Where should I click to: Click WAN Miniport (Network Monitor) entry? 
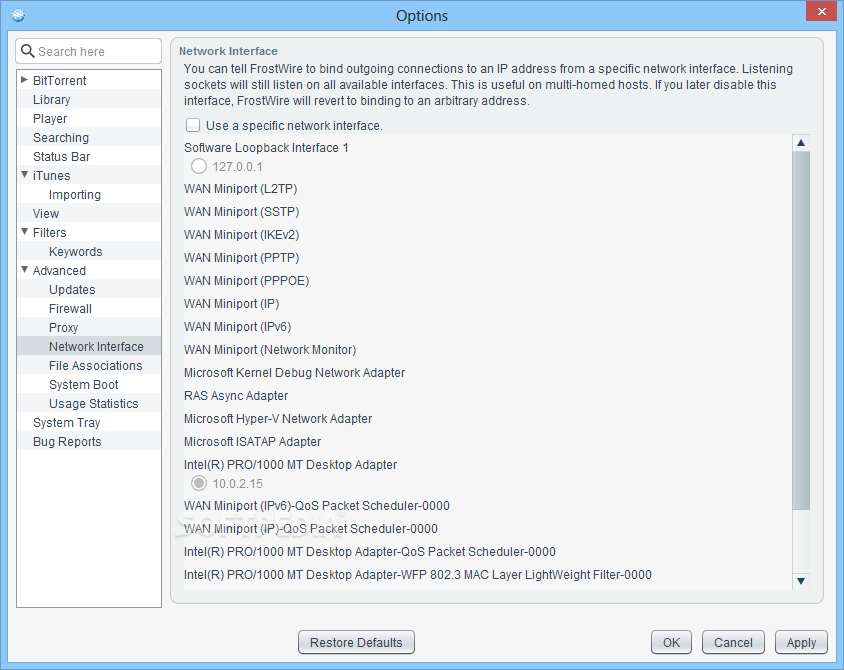pyautogui.click(x=270, y=350)
